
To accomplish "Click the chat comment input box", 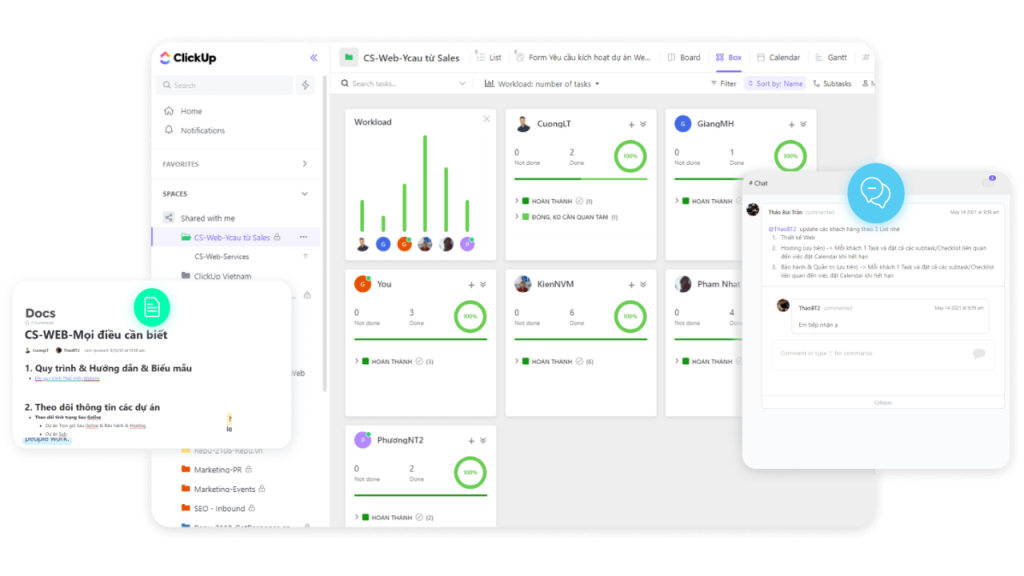I will pyautogui.click(x=883, y=355).
